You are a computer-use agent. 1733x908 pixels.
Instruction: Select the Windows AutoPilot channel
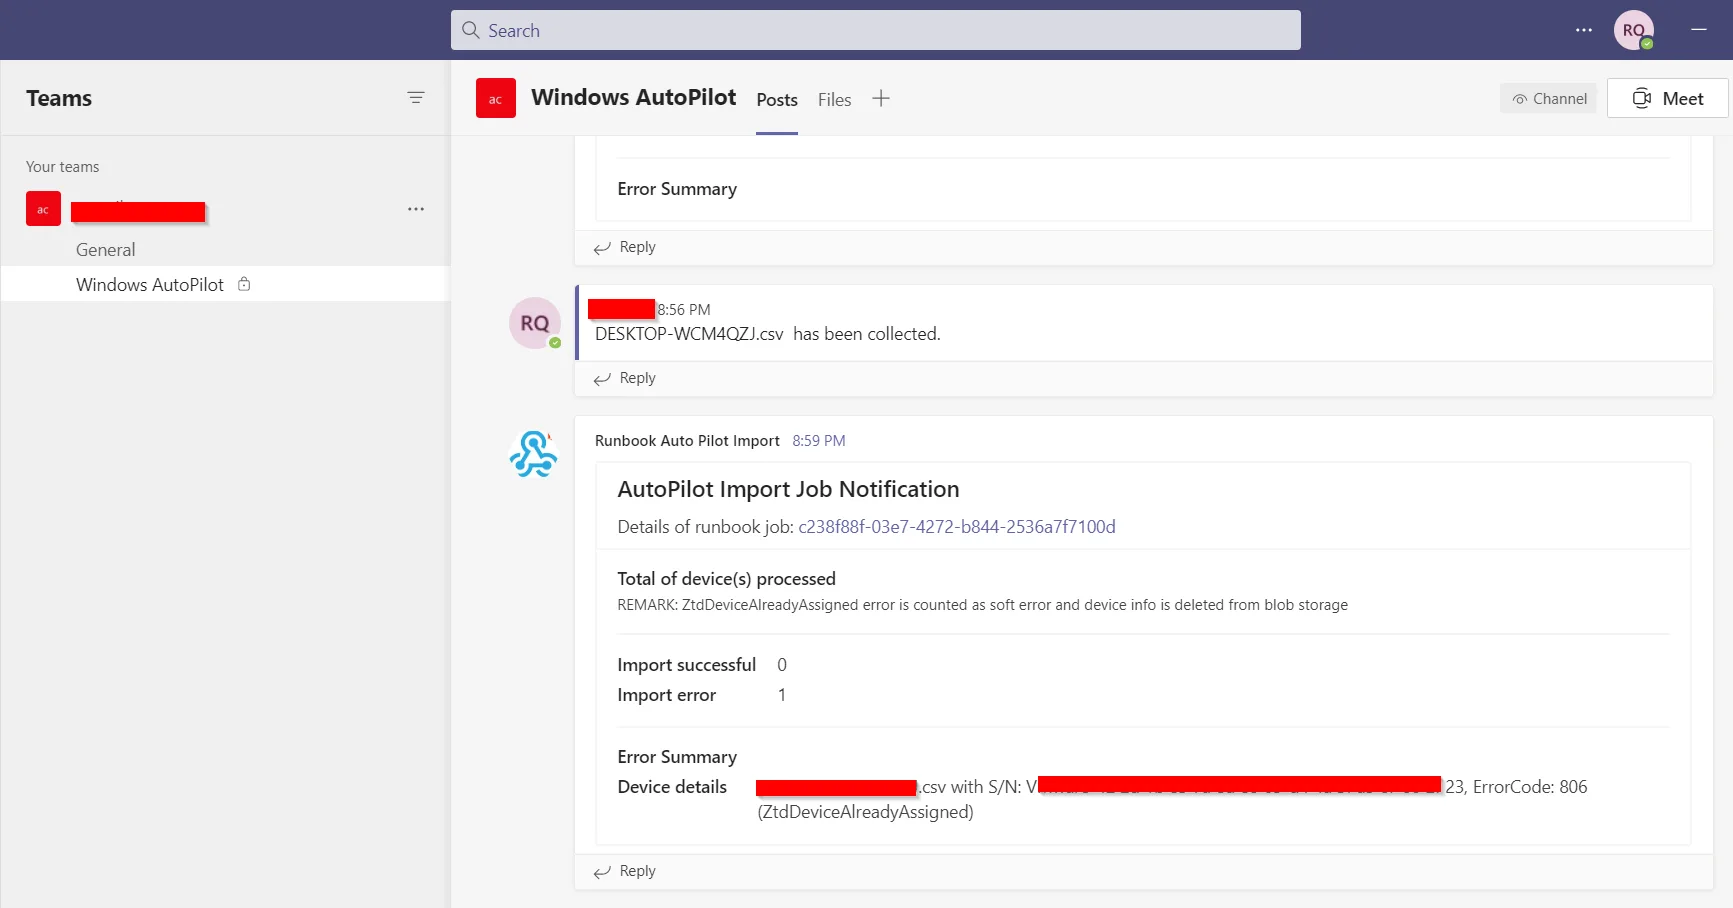225,284
